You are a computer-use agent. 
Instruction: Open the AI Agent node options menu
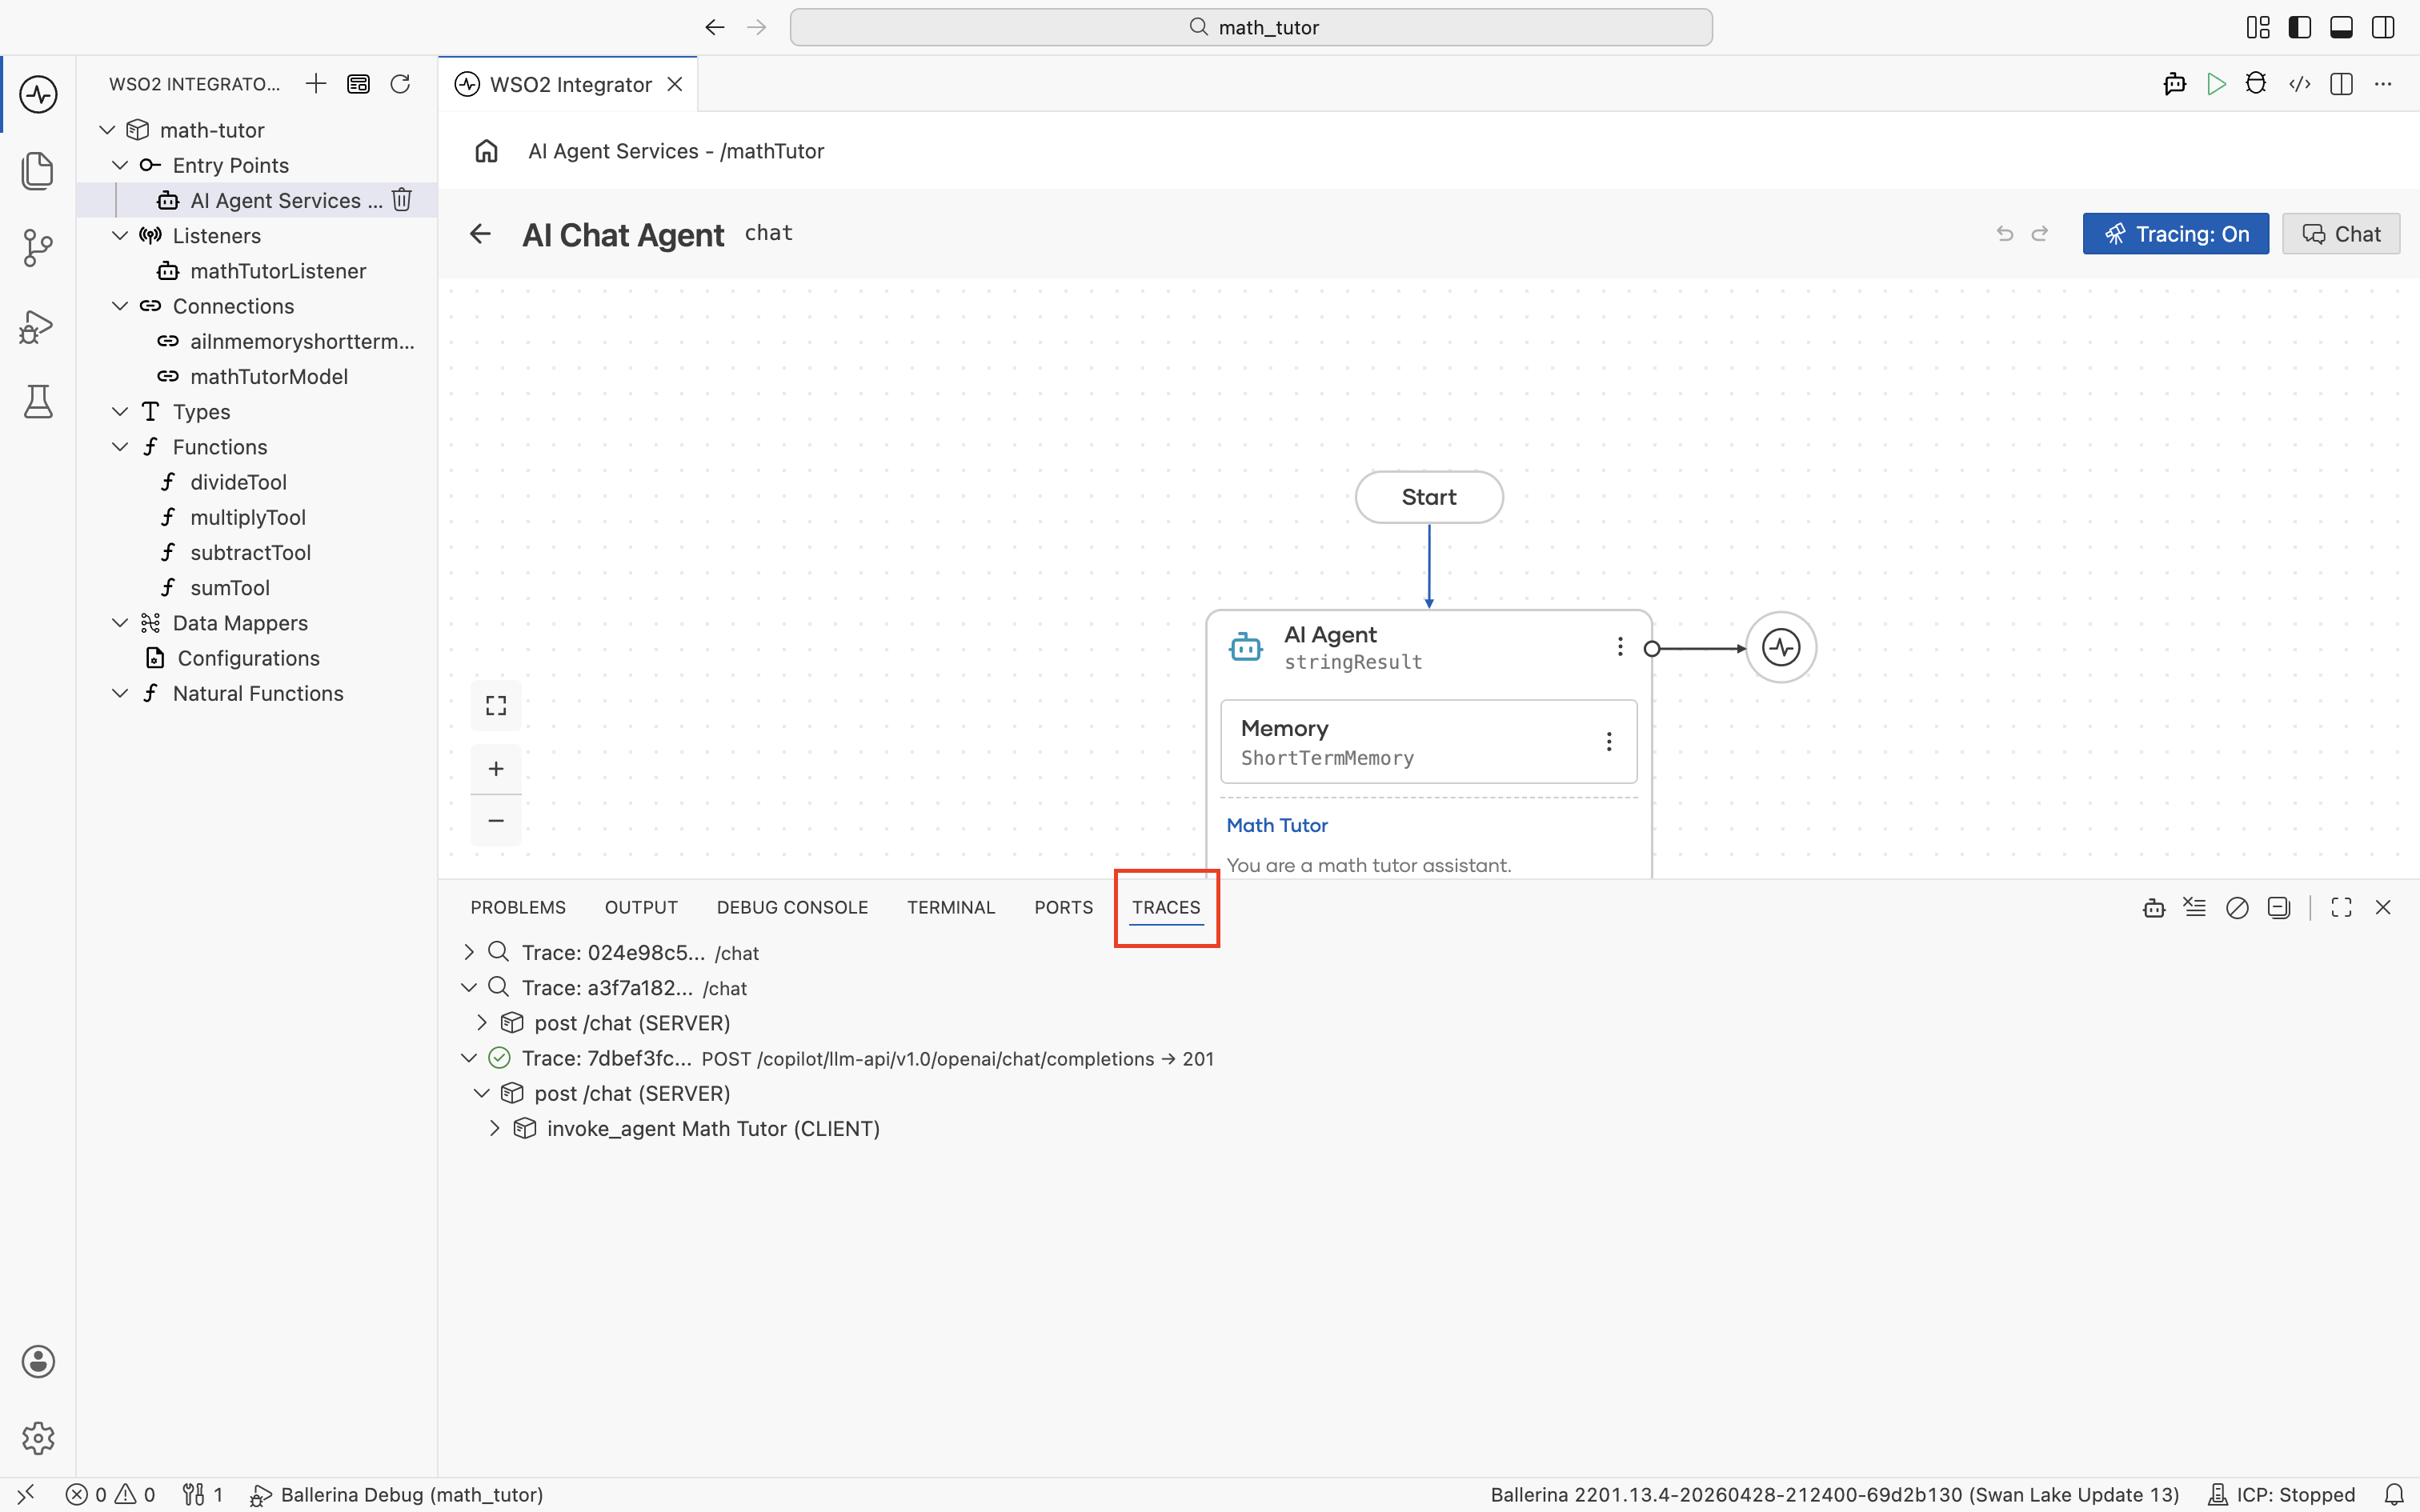tap(1620, 647)
